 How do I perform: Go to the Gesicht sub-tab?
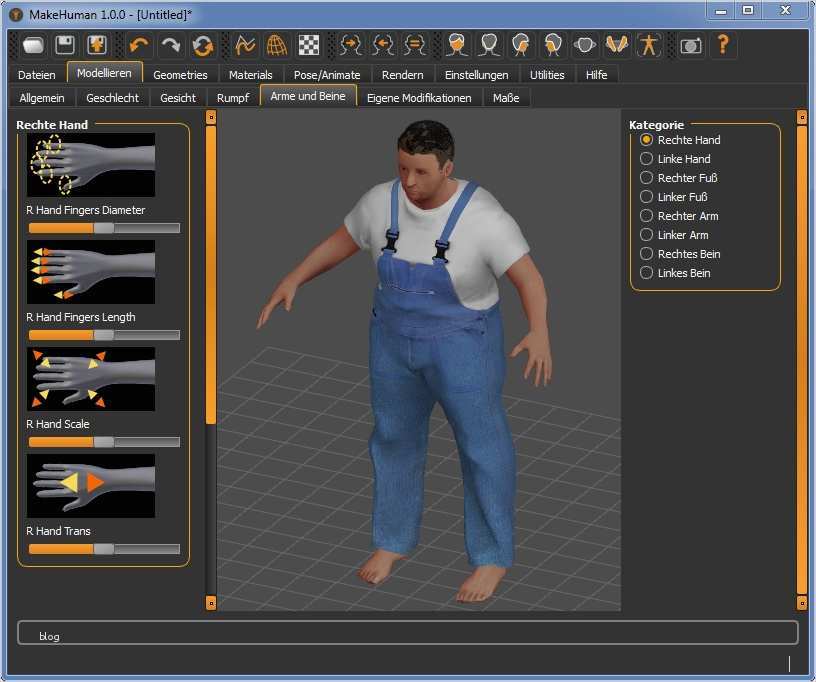tap(178, 97)
